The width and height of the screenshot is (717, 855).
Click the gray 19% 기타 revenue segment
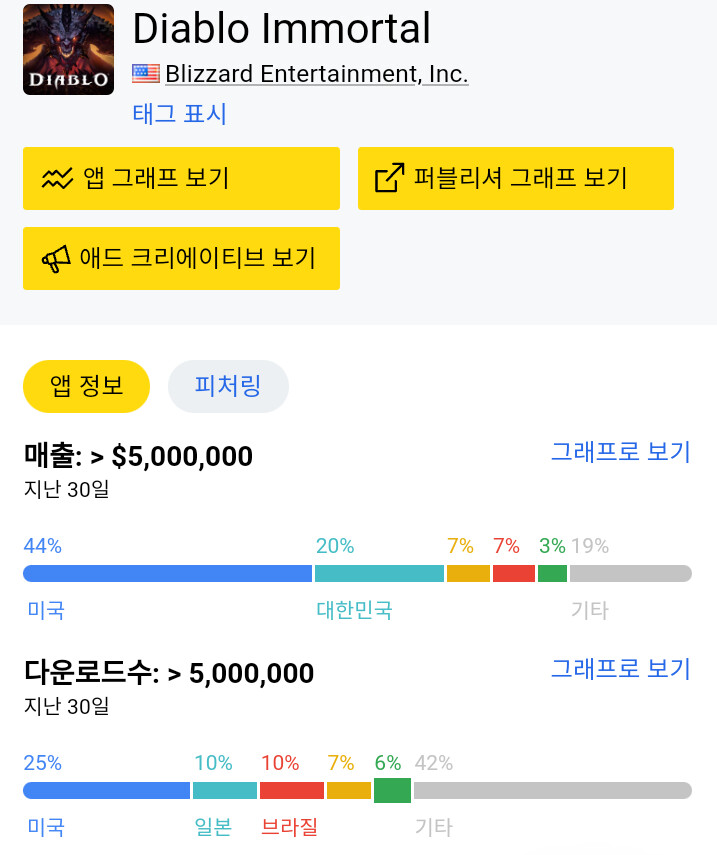click(x=630, y=574)
